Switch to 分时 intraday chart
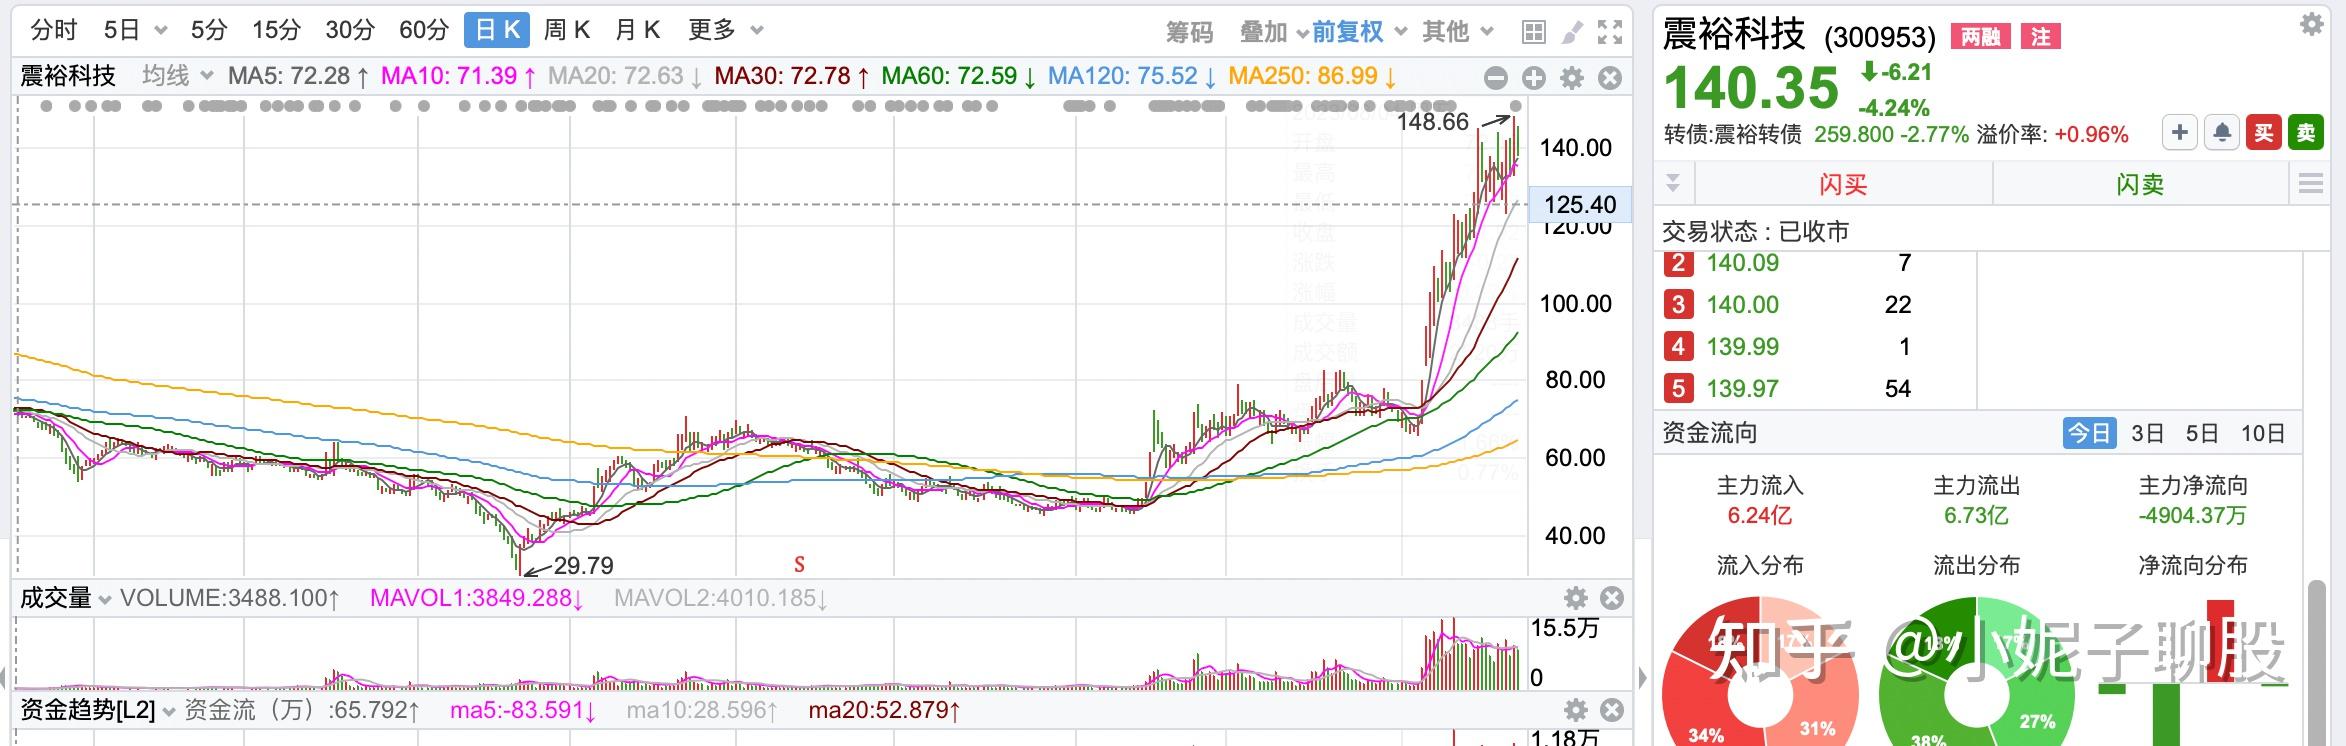The height and width of the screenshot is (746, 2346). pyautogui.click(x=54, y=31)
